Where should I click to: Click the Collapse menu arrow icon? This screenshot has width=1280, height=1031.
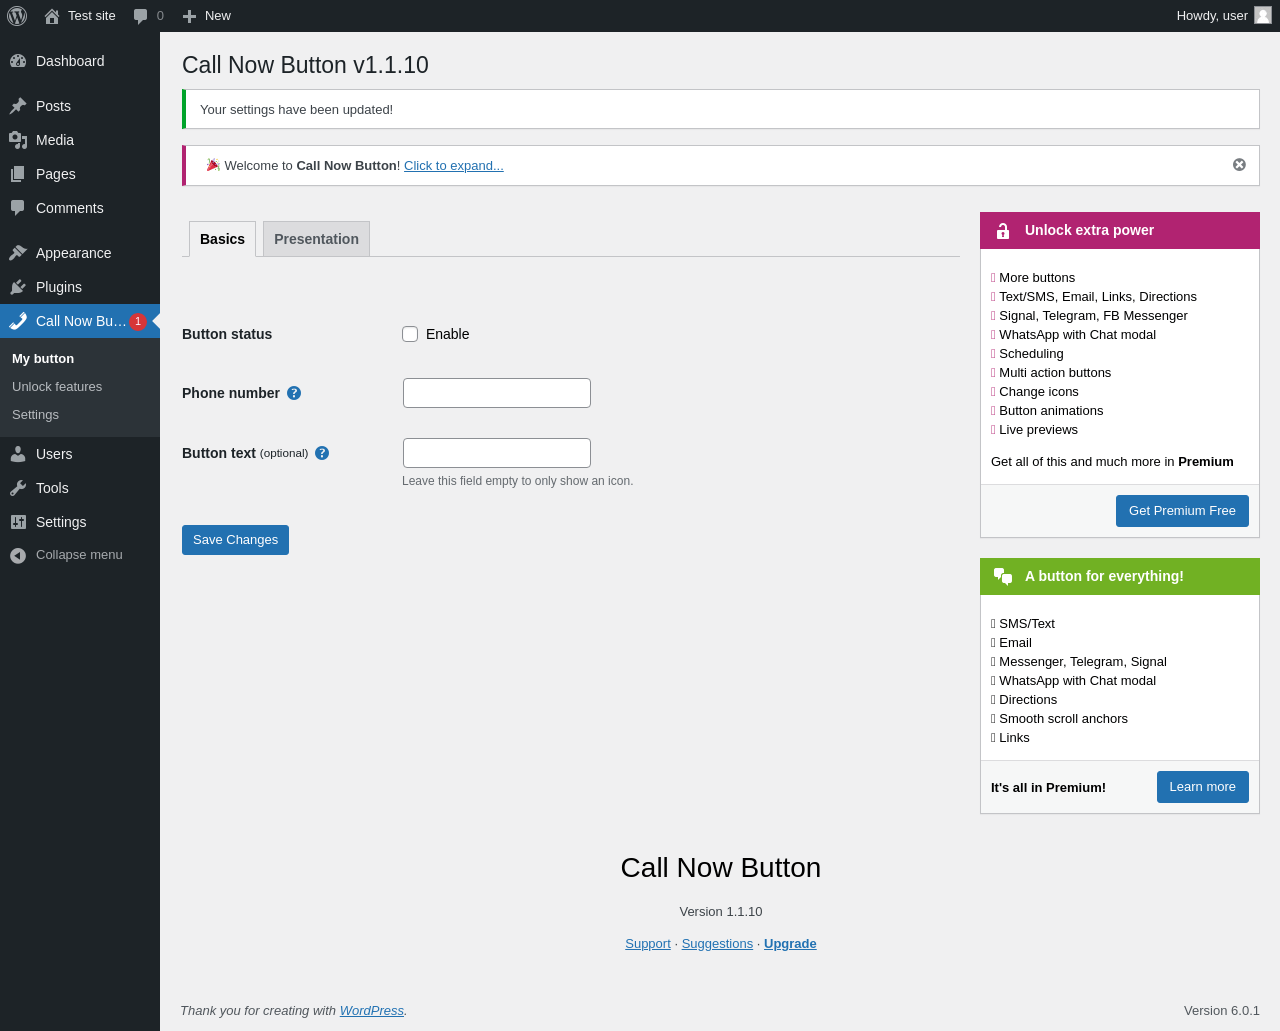tap(18, 555)
